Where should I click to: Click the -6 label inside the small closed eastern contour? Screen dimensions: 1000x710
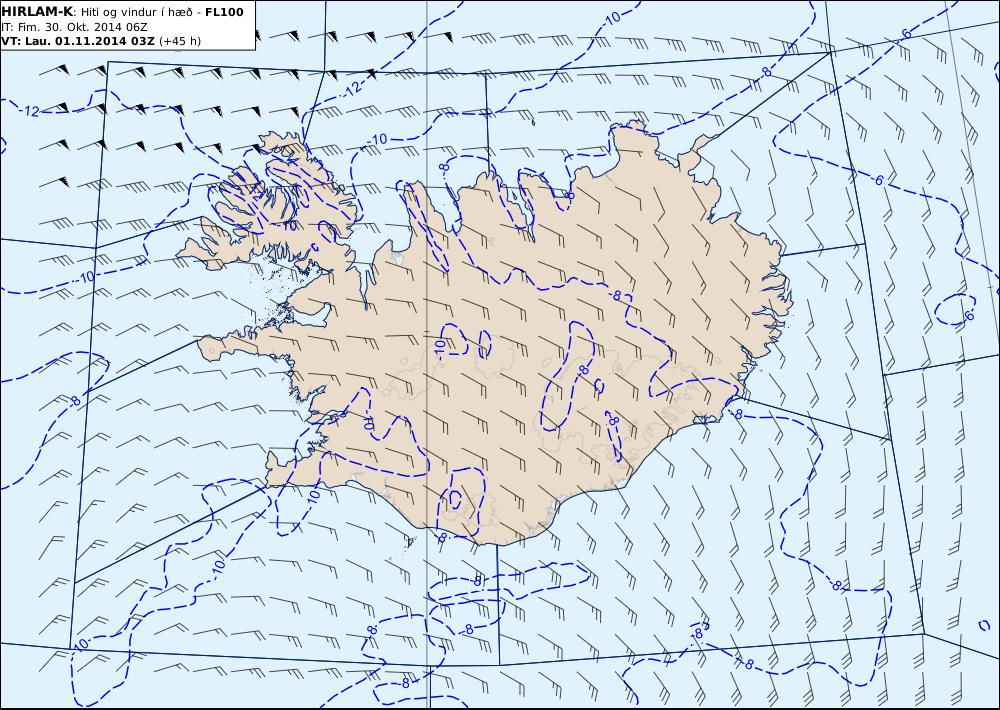(x=968, y=315)
